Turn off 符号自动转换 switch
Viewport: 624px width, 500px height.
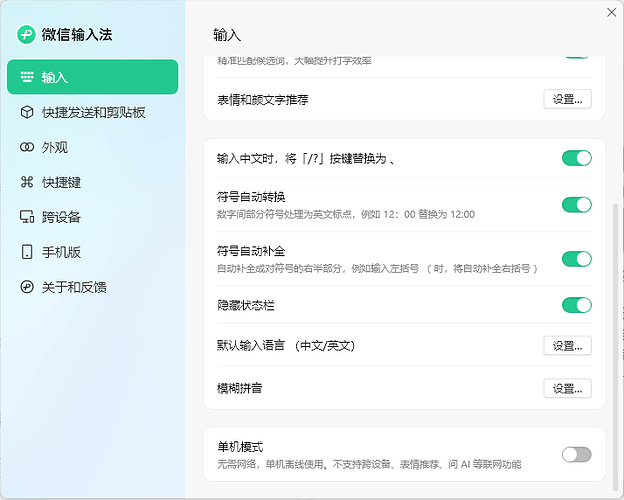pos(576,205)
